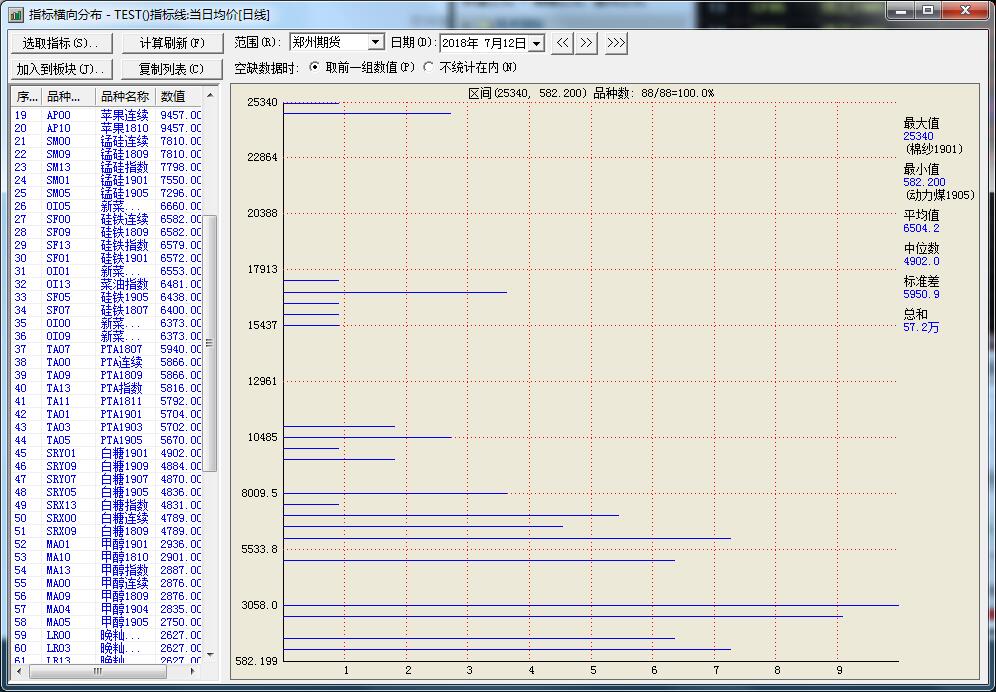Select row 44 TA05 PTA1905
Screen dimensions: 996x692
click(107, 440)
